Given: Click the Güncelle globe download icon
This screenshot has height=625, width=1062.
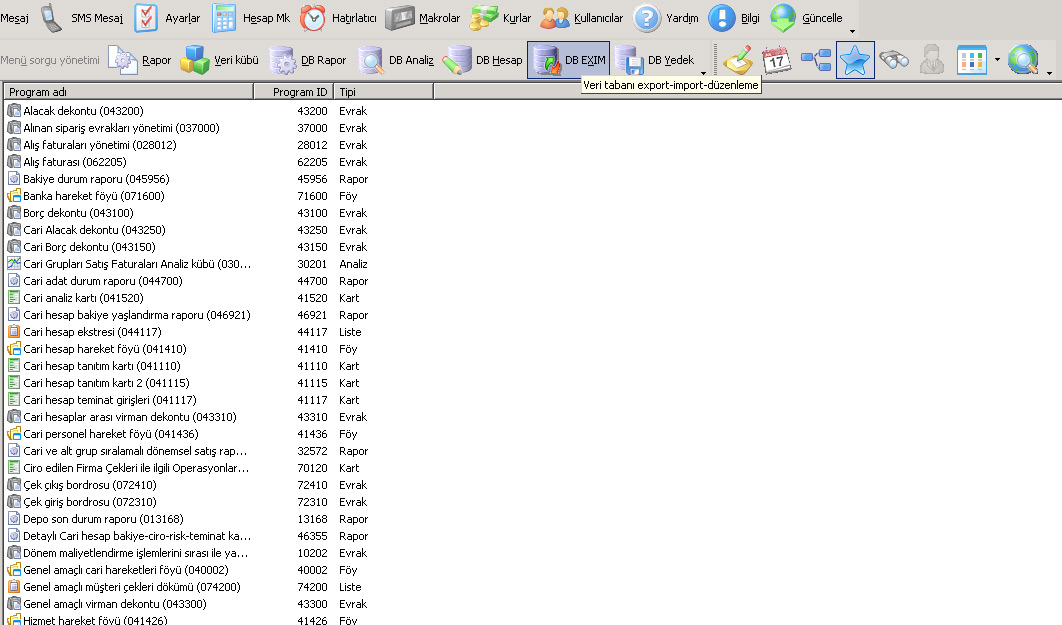Looking at the screenshot, I should 783,18.
